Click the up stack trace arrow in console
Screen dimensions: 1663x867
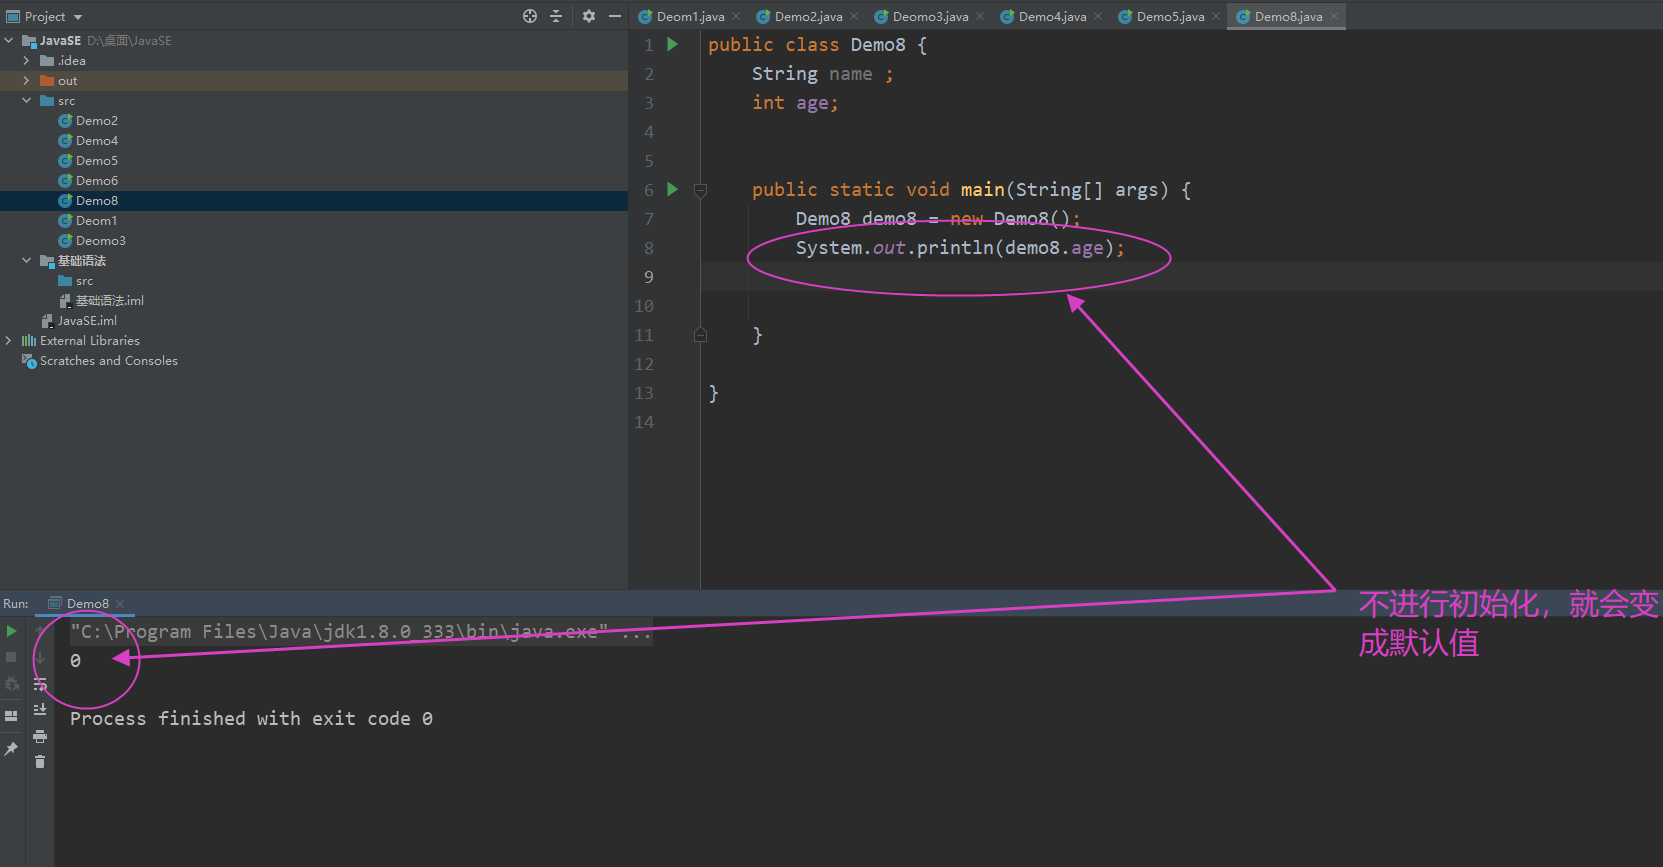(x=40, y=631)
